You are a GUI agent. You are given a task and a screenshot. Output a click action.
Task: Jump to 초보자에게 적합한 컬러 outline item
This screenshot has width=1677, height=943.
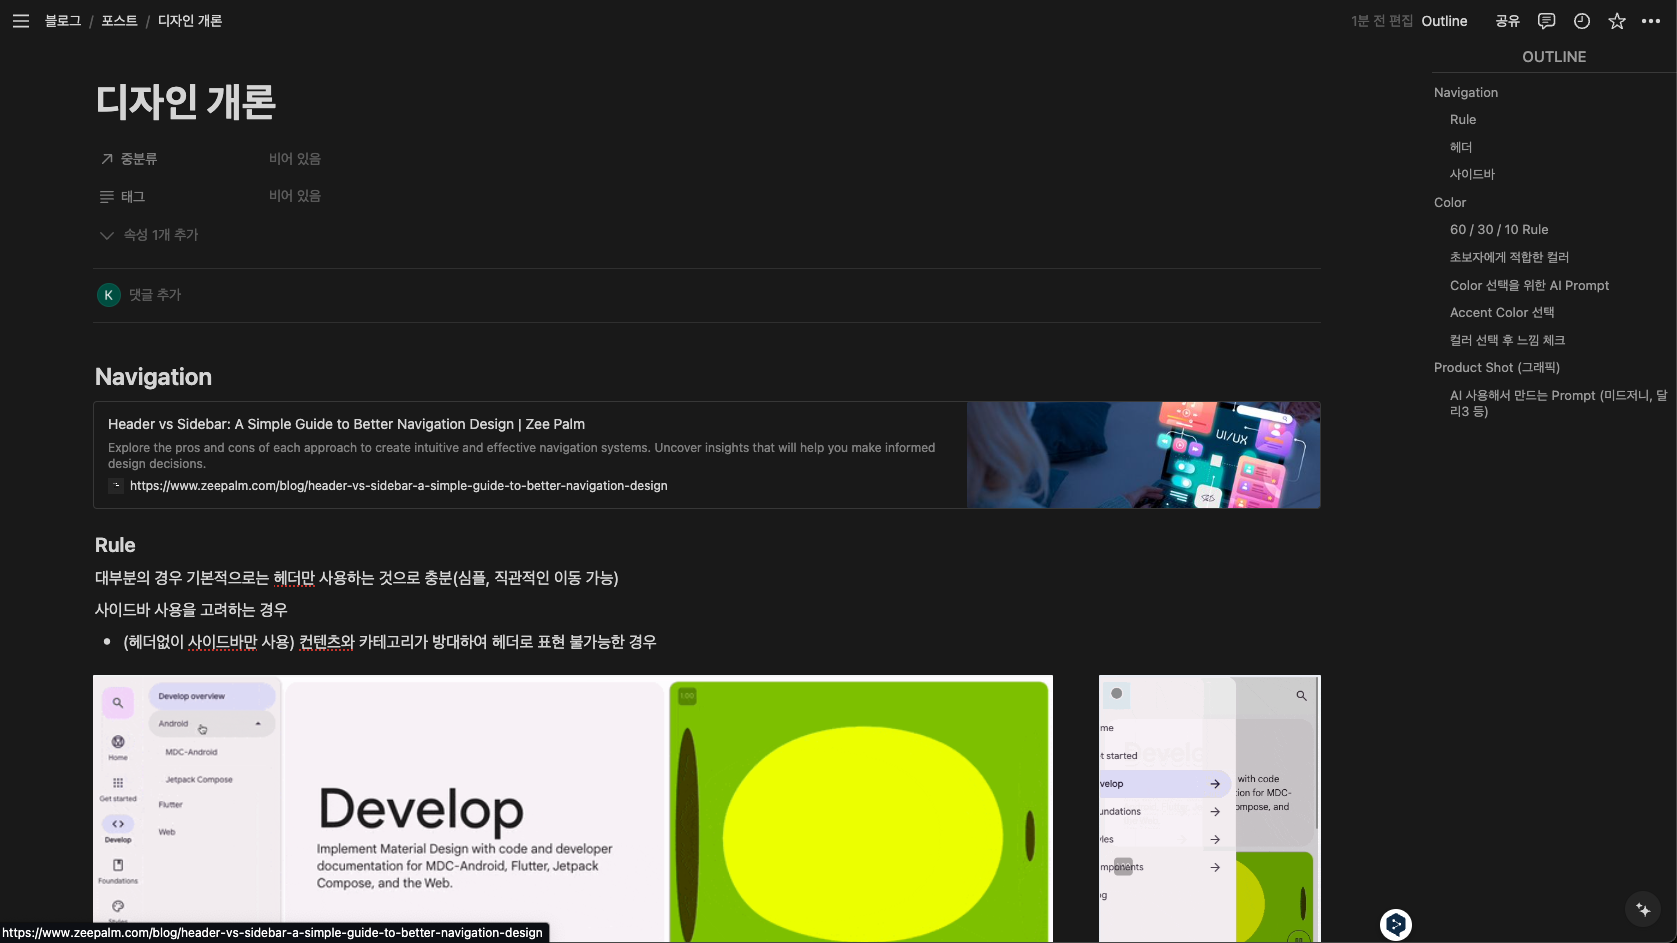(1509, 257)
